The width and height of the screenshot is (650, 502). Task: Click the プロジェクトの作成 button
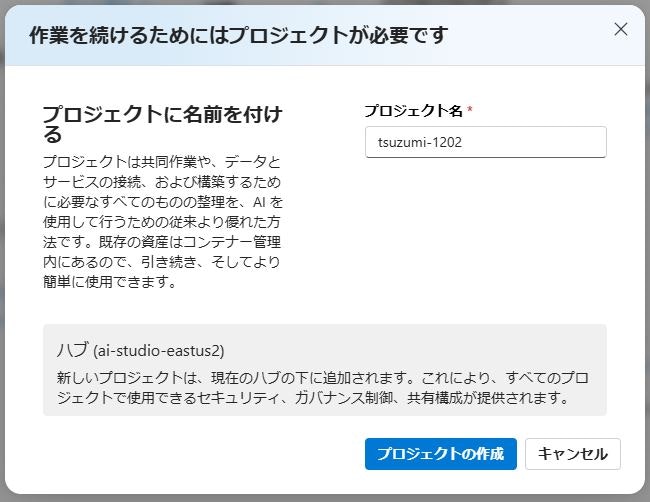coord(441,454)
